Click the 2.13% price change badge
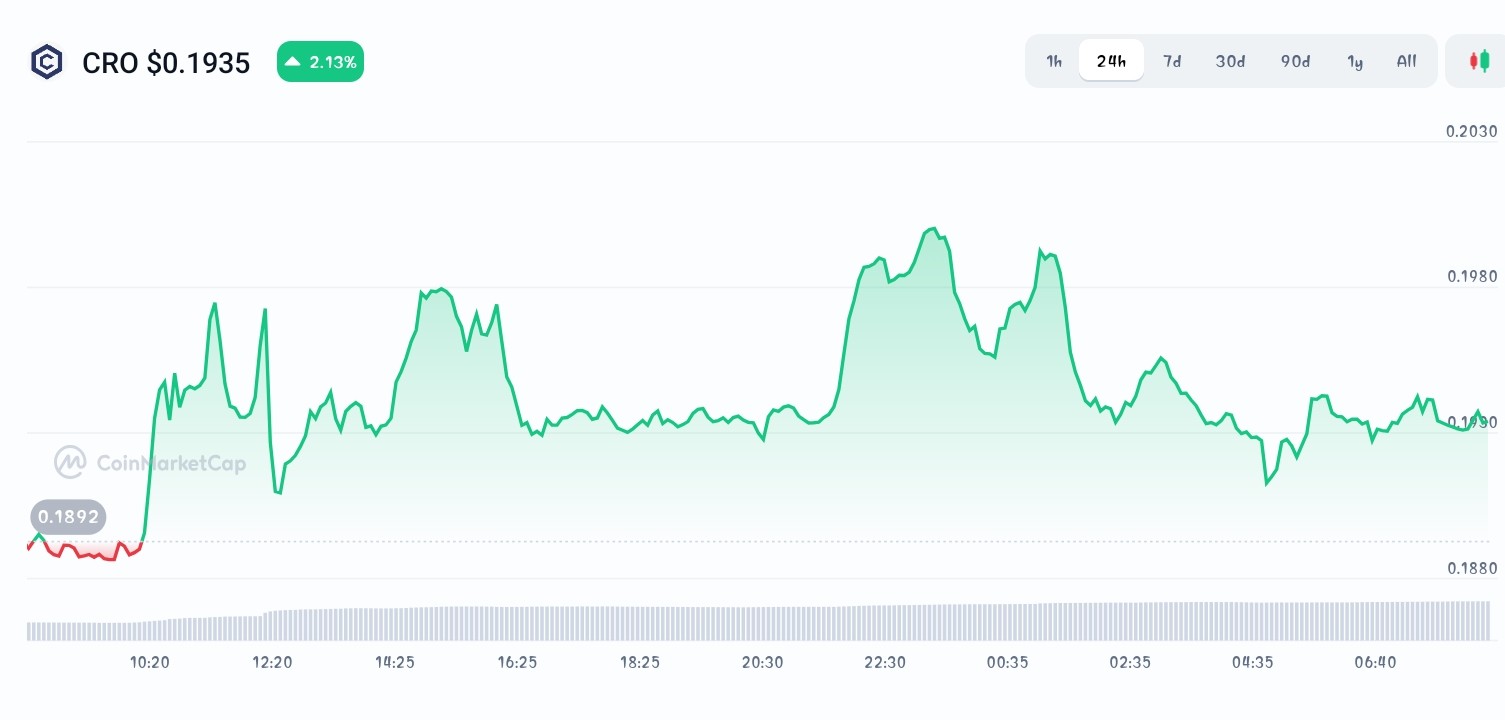The width and height of the screenshot is (1505, 720). pyautogui.click(x=320, y=62)
